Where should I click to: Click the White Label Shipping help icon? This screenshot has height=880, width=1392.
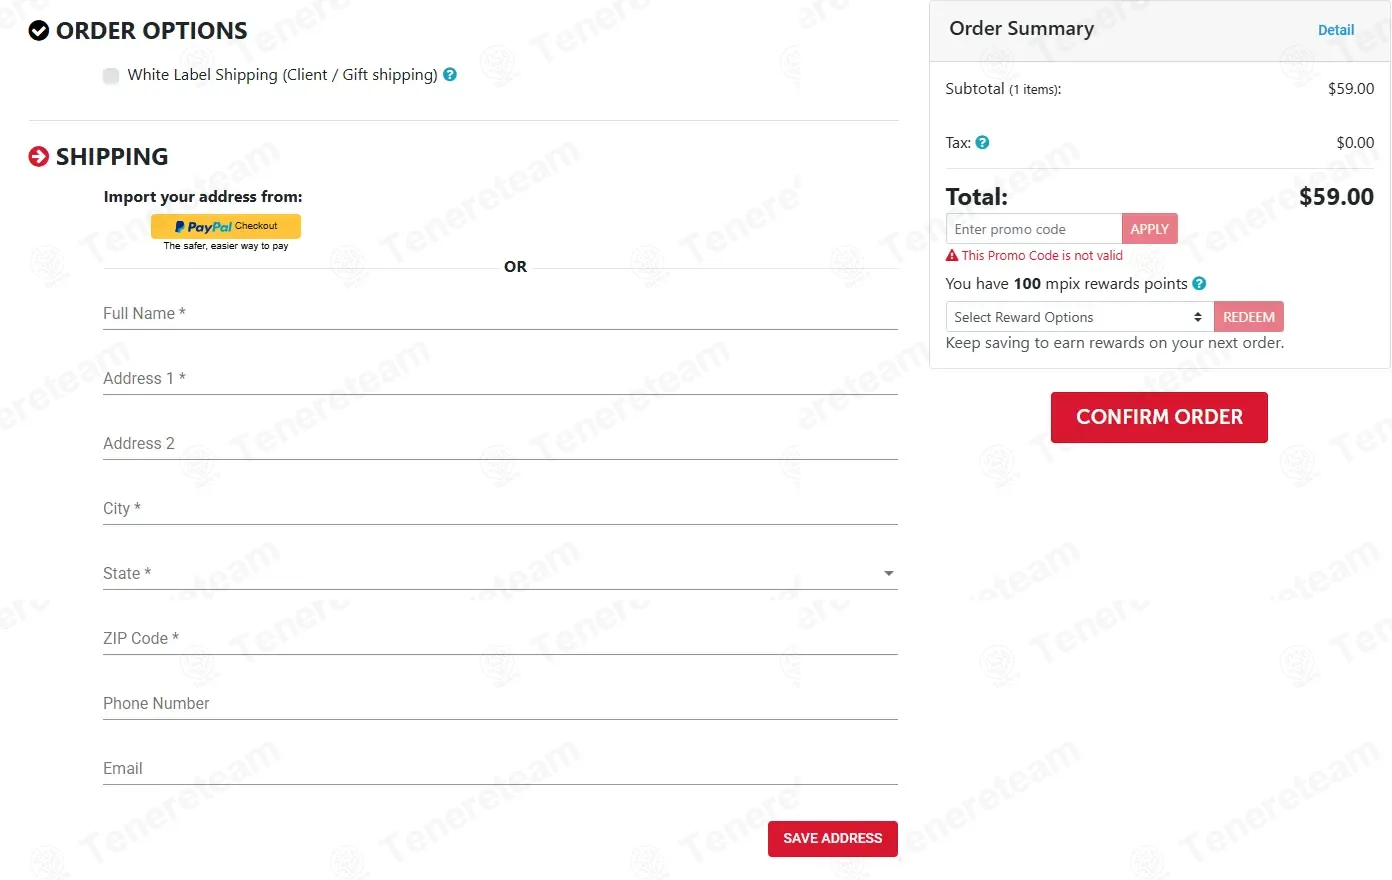point(450,74)
